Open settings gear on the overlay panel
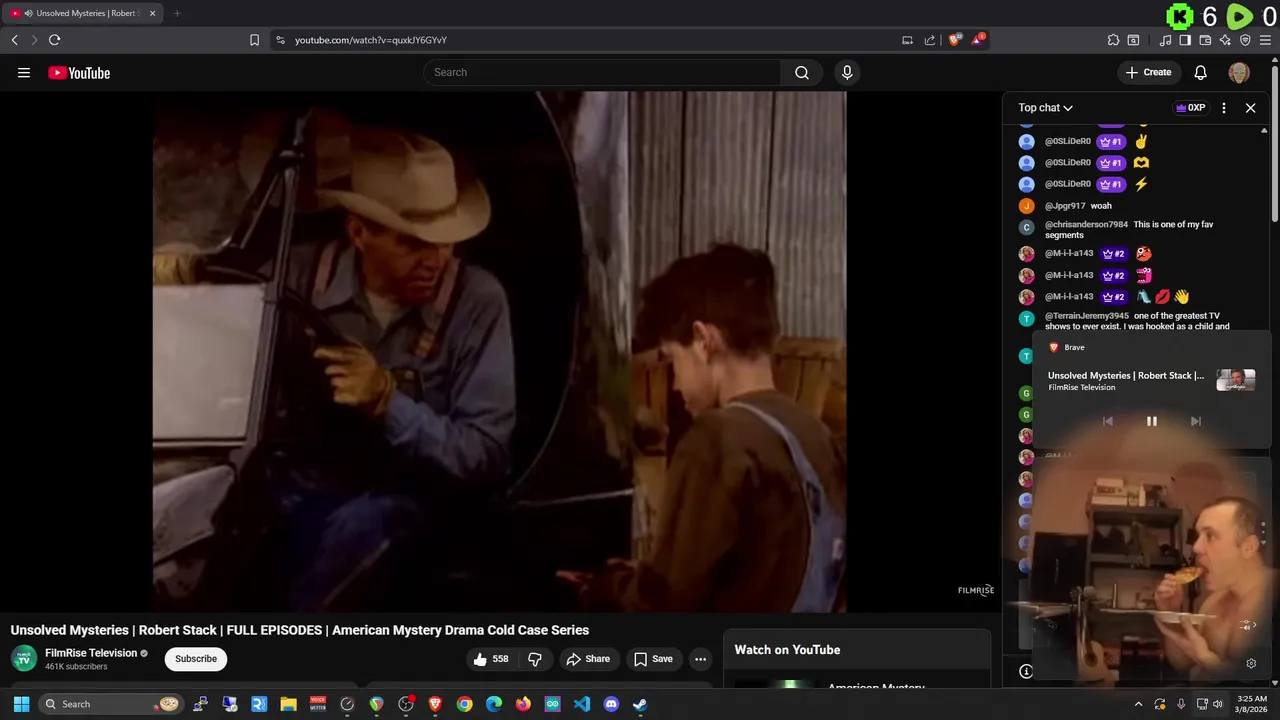The height and width of the screenshot is (720, 1280). [1251, 663]
